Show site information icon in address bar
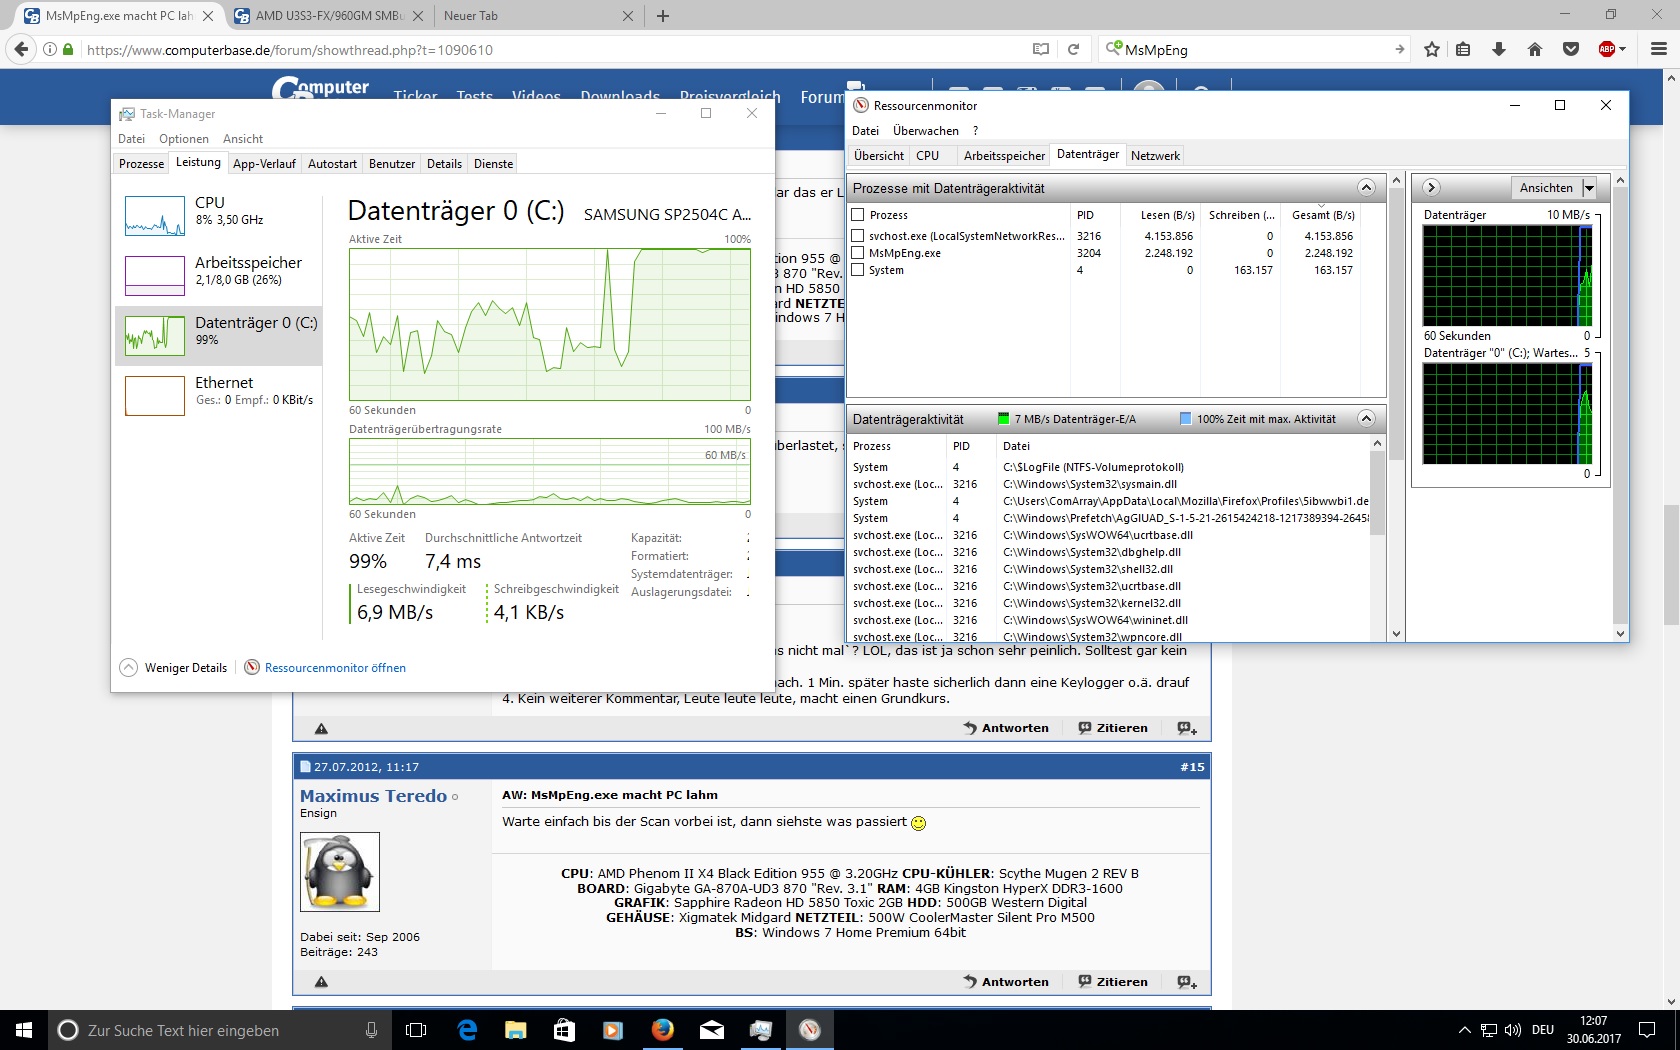Screen dimensions: 1680x1050 pyautogui.click(x=49, y=49)
